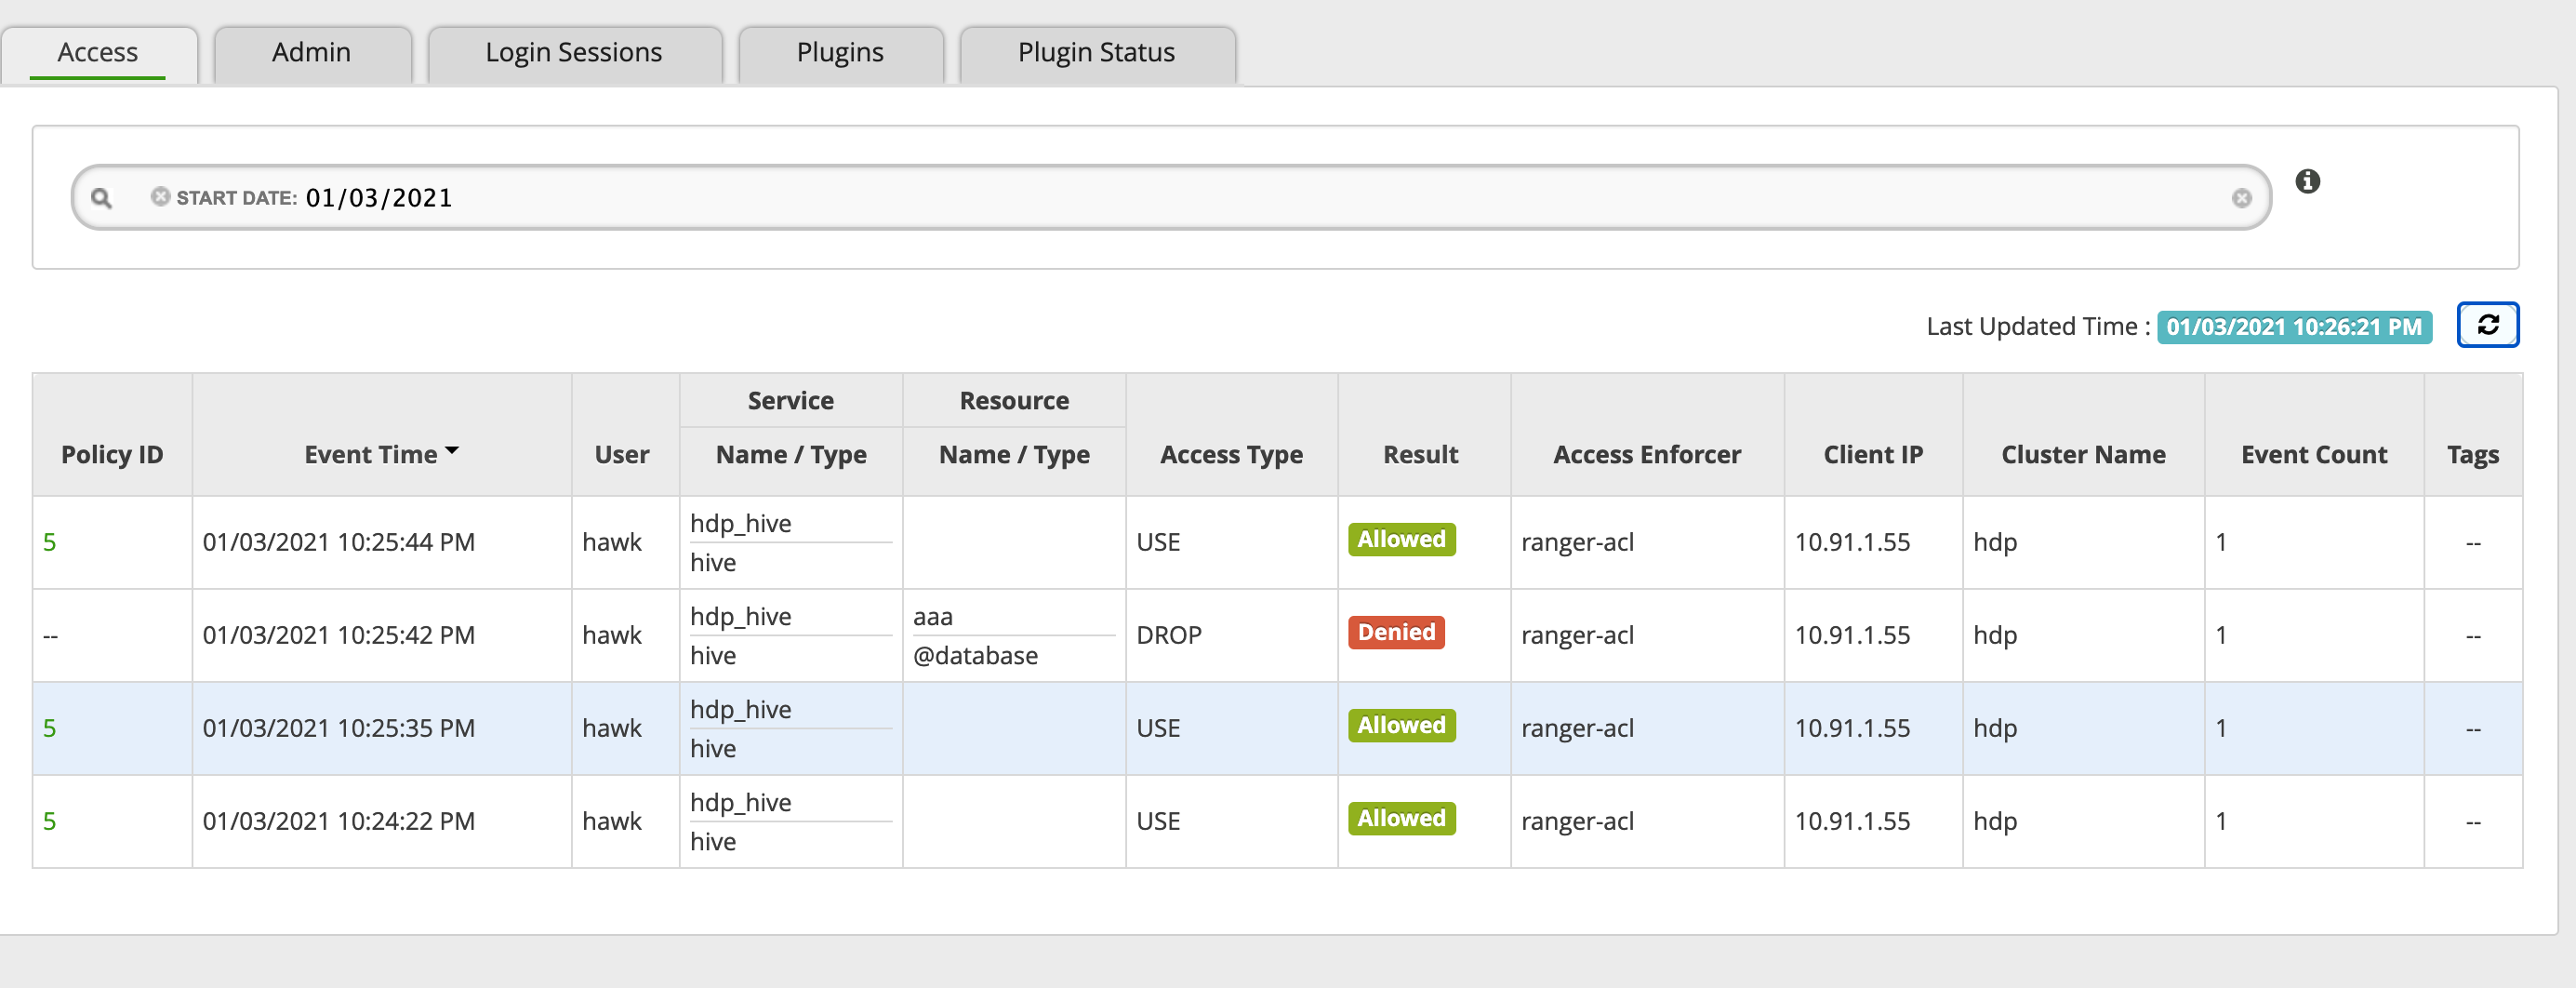Click the Allowed badge in first row
This screenshot has width=2576, height=988.
(1400, 540)
